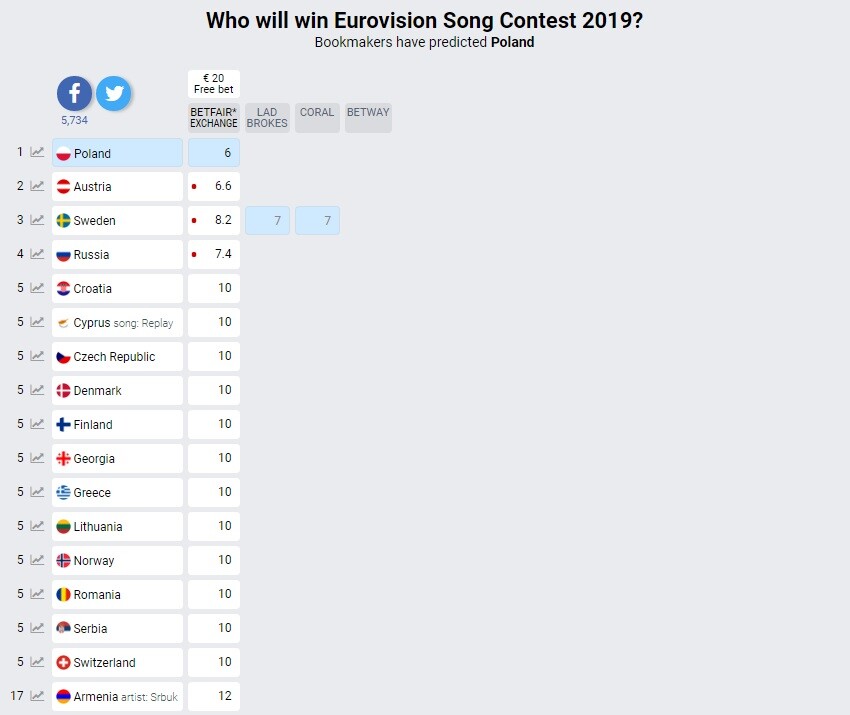Select the Betfair Exchange column header
The width and height of the screenshot is (850, 715).
click(214, 118)
